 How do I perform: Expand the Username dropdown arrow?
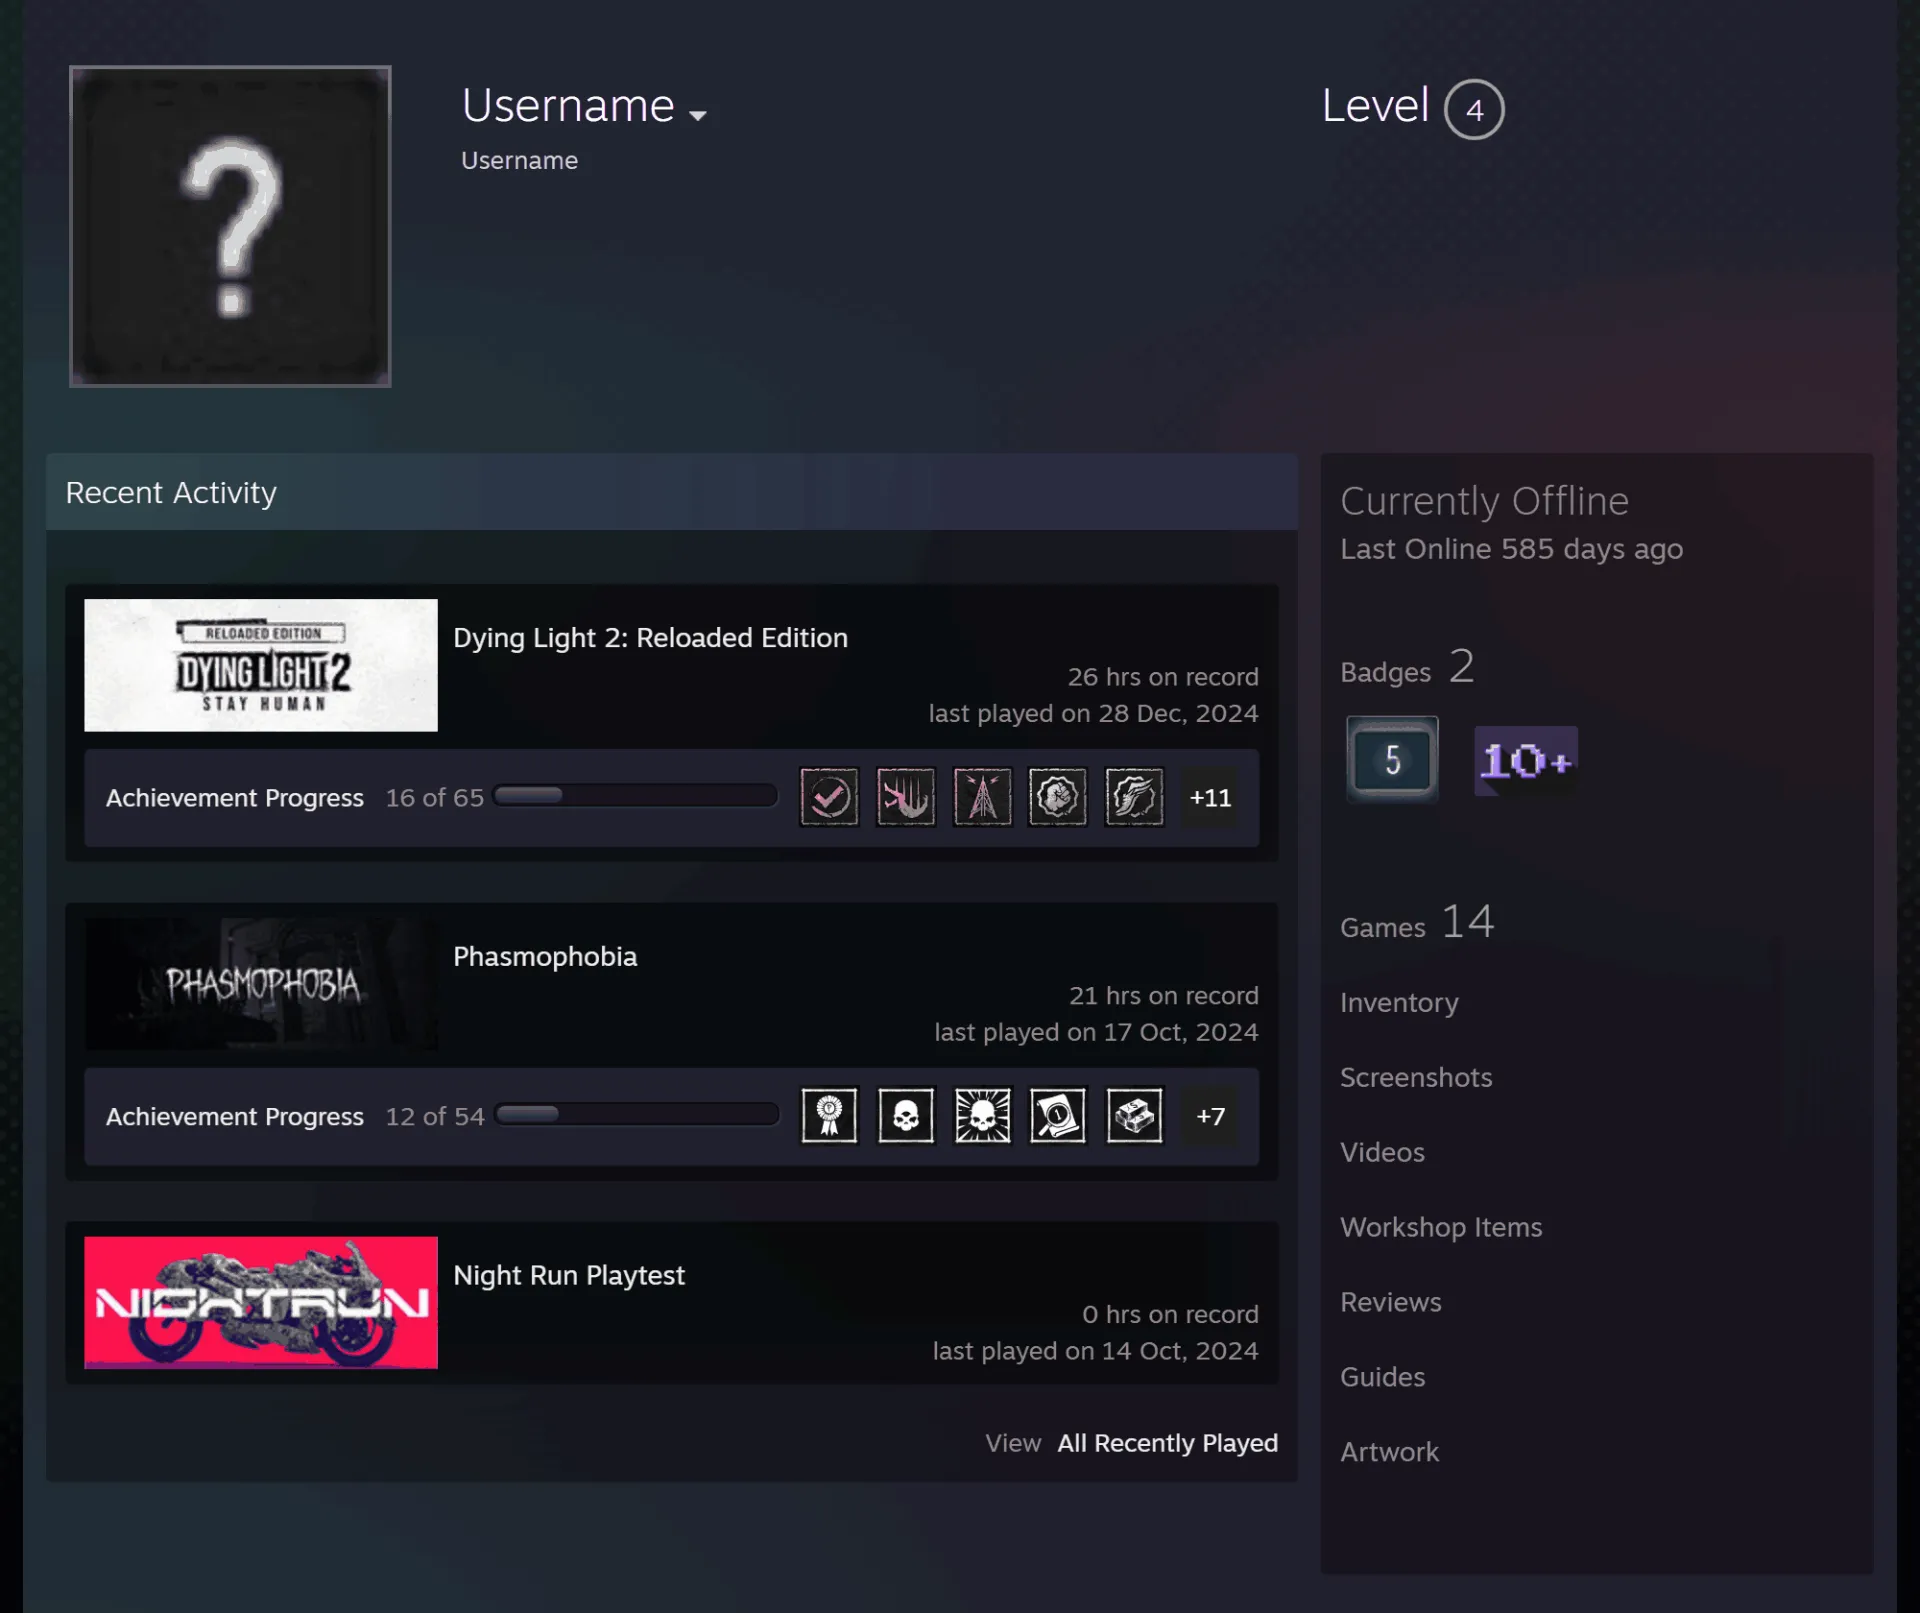698,115
